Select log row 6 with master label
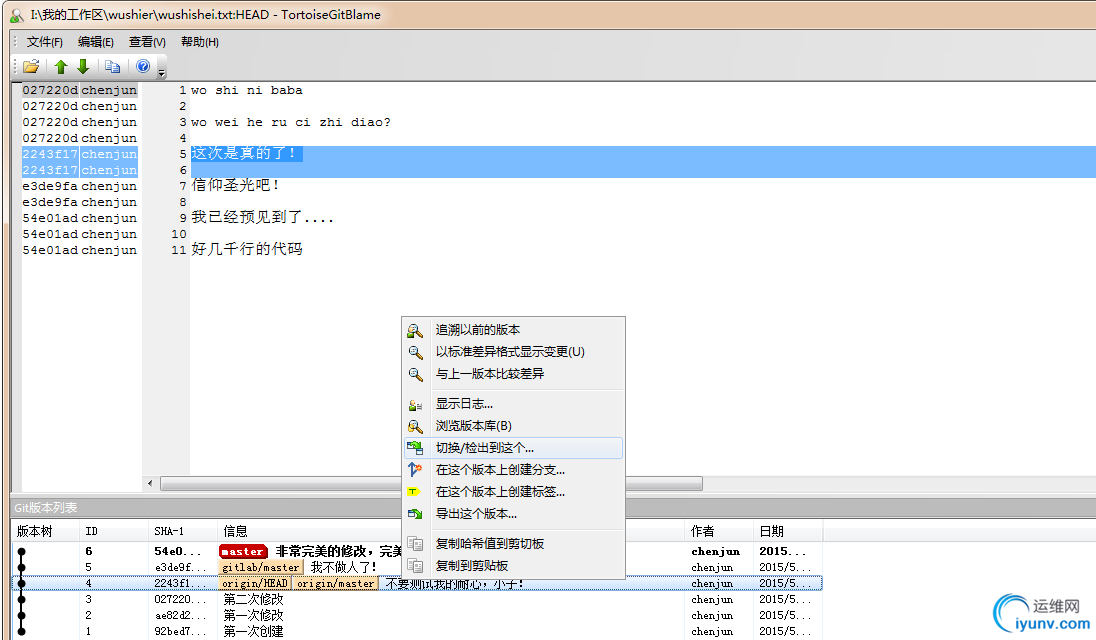 click(417, 551)
